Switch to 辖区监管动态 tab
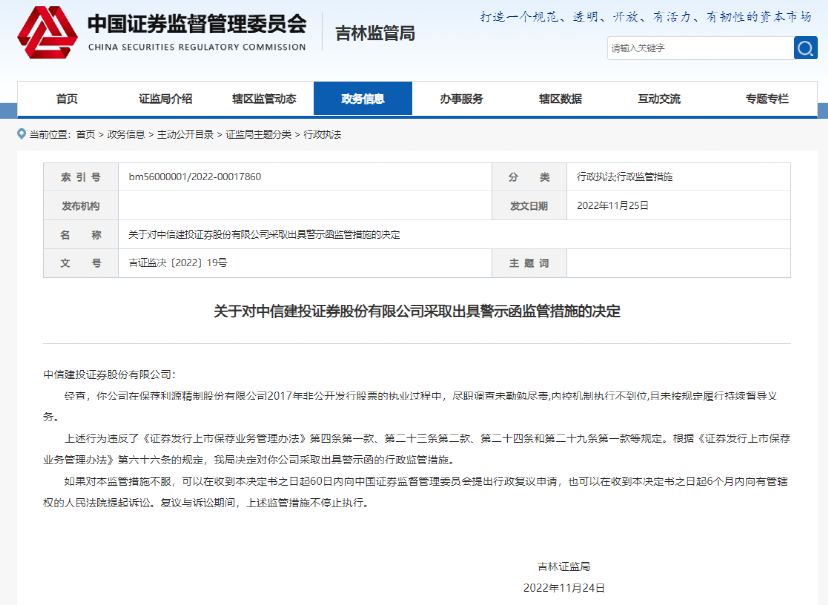This screenshot has height=605, width=828. click(264, 99)
